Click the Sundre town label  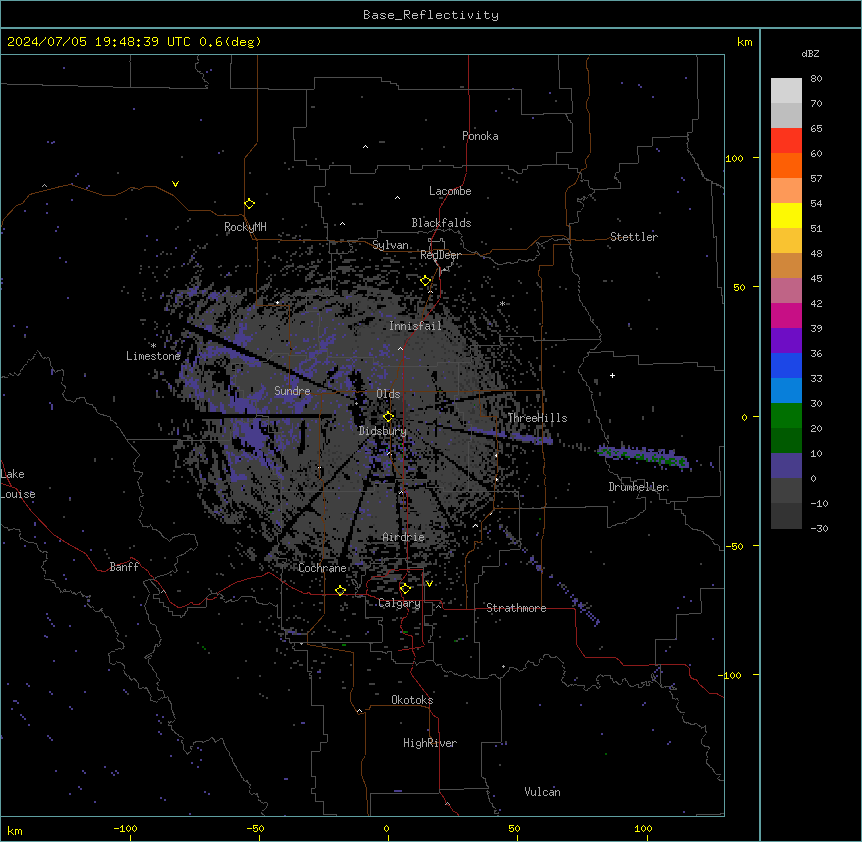[292, 391]
